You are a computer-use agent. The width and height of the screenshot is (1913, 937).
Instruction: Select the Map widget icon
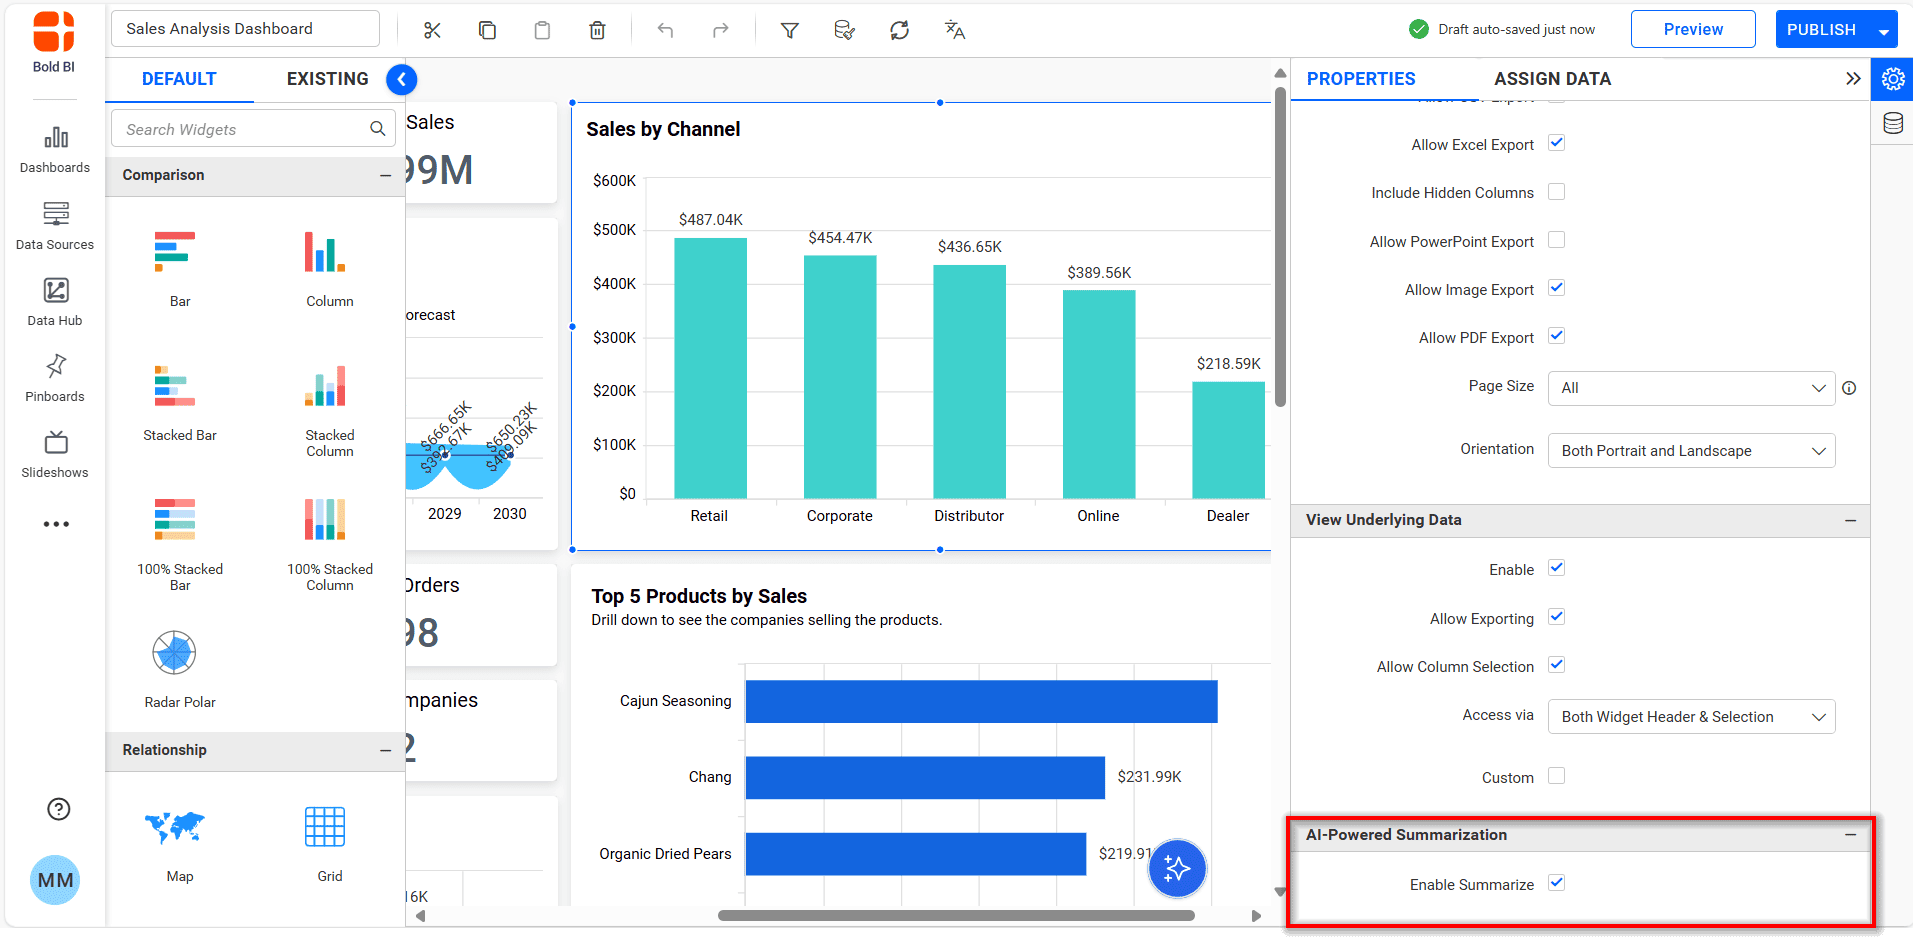(x=175, y=828)
